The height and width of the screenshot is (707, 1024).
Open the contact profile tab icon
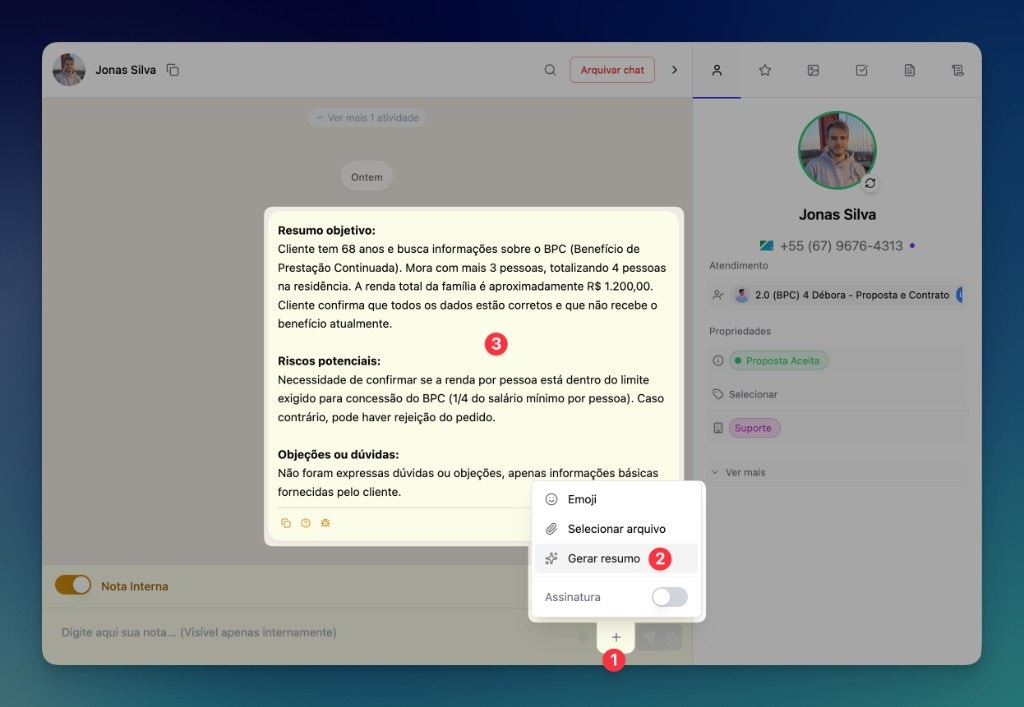tap(716, 70)
